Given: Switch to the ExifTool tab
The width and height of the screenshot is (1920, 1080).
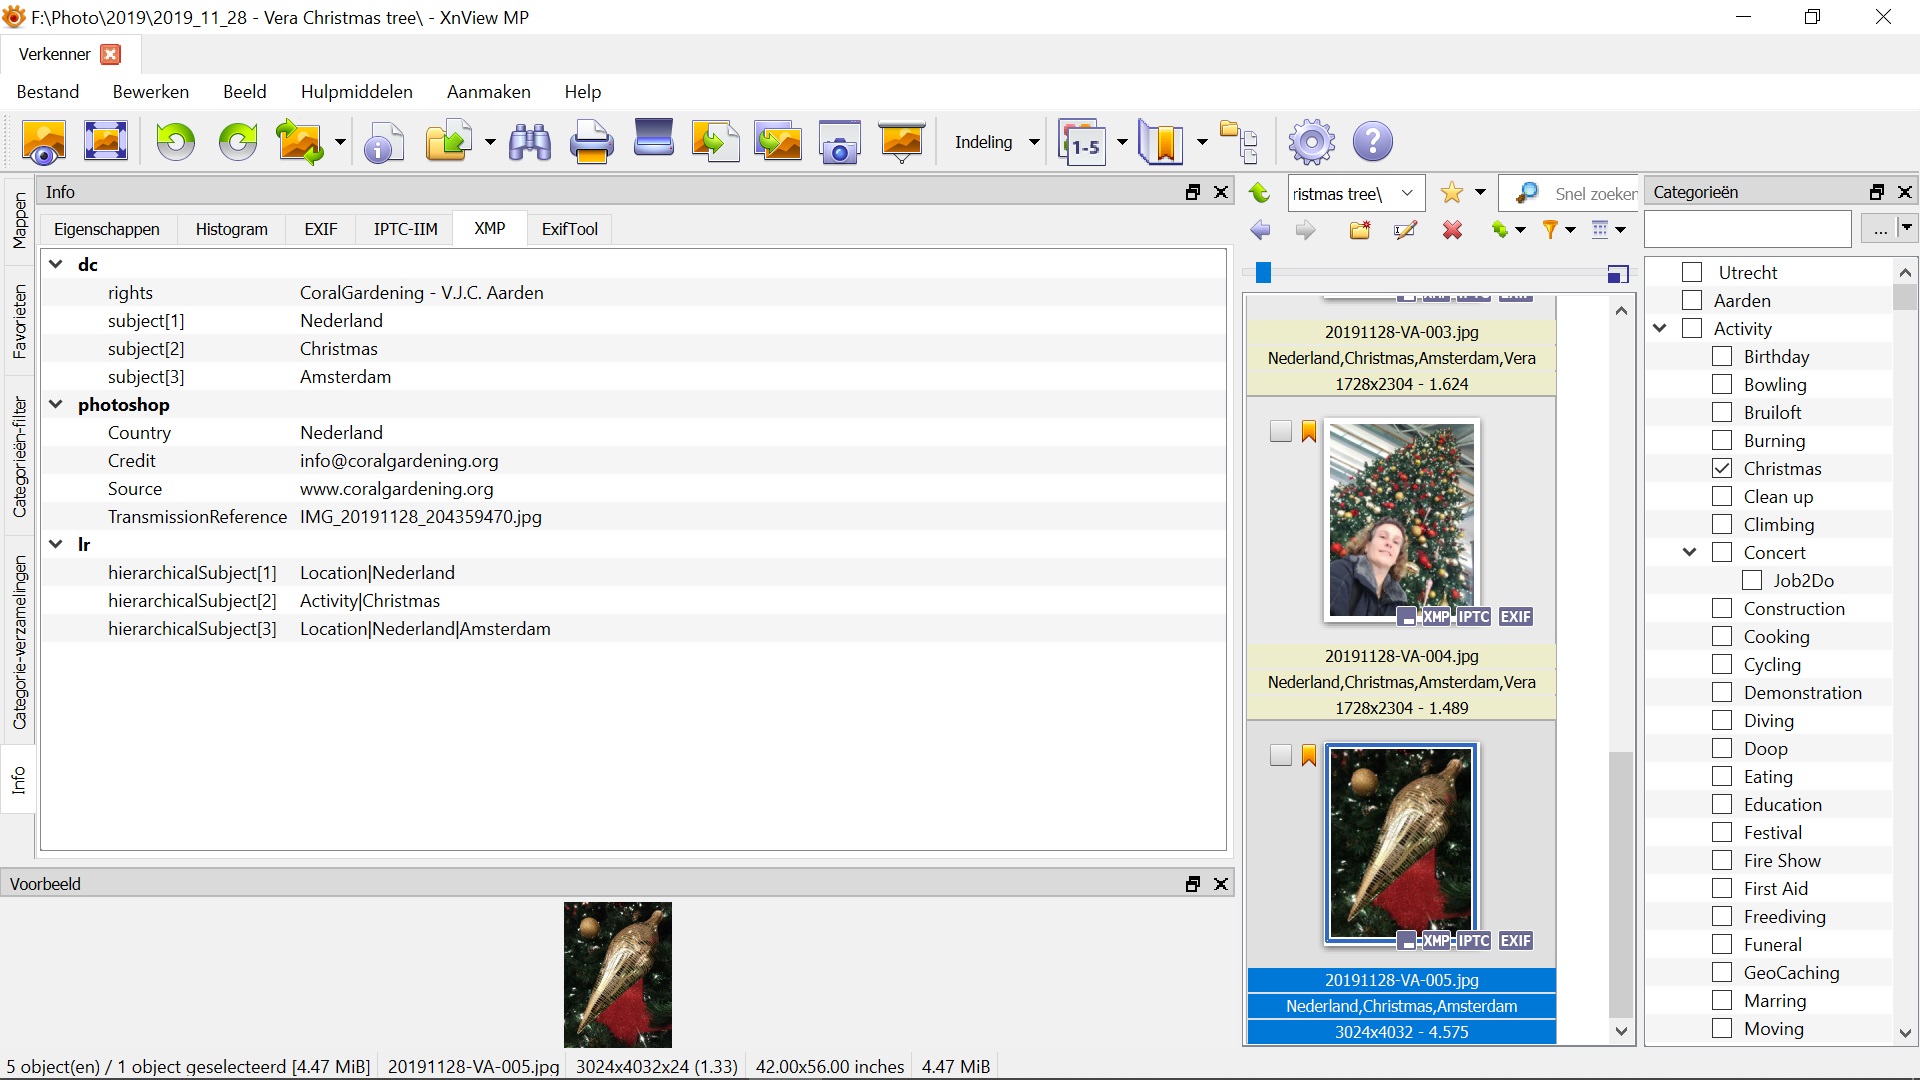Looking at the screenshot, I should pos(569,229).
